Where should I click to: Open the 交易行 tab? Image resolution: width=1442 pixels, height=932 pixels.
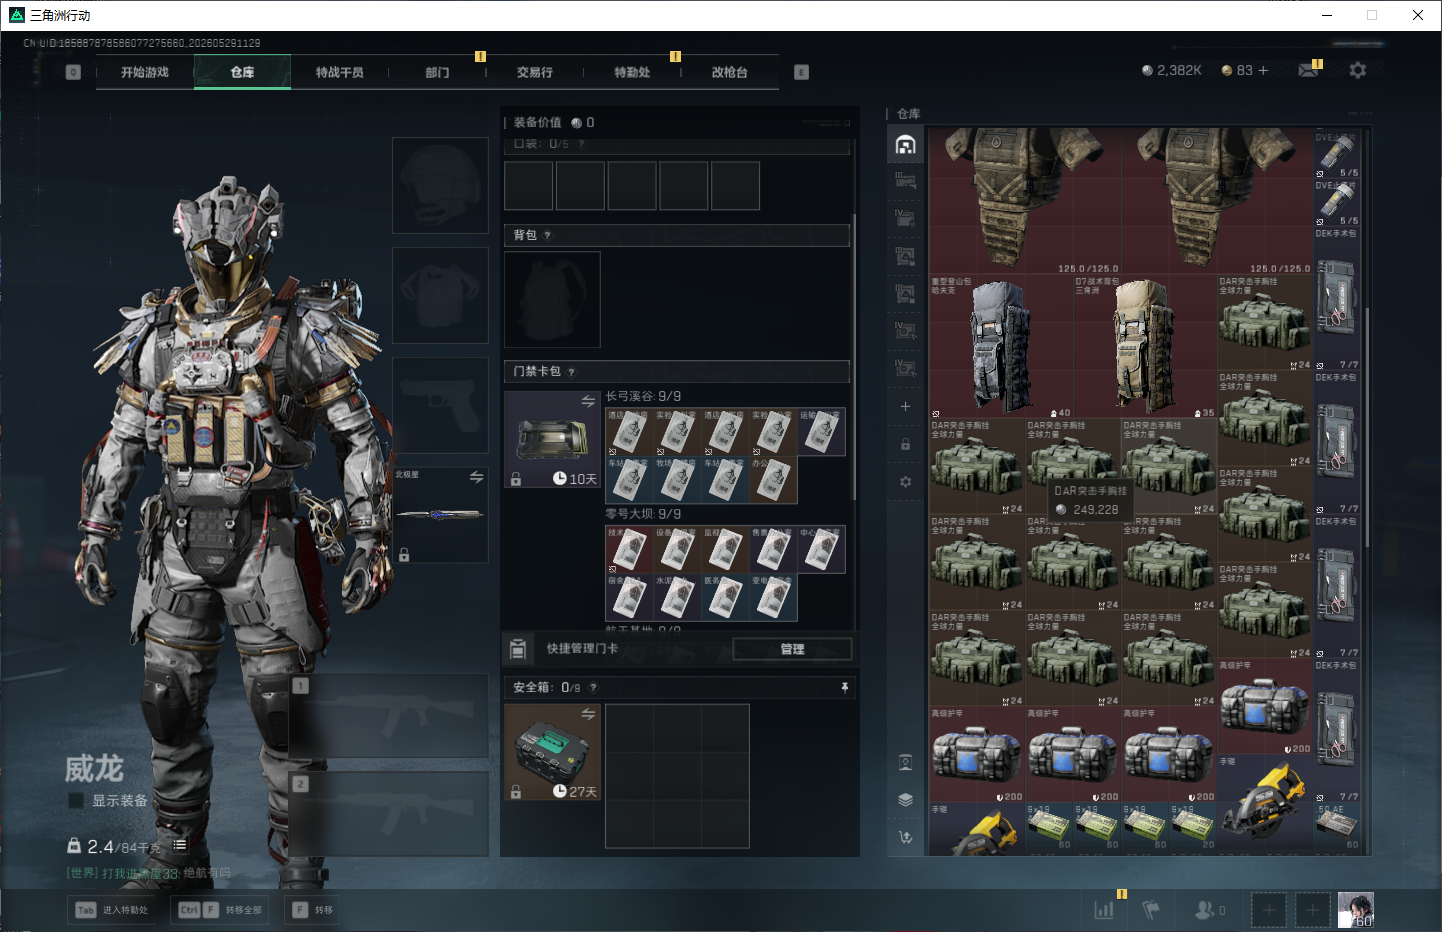(x=535, y=72)
